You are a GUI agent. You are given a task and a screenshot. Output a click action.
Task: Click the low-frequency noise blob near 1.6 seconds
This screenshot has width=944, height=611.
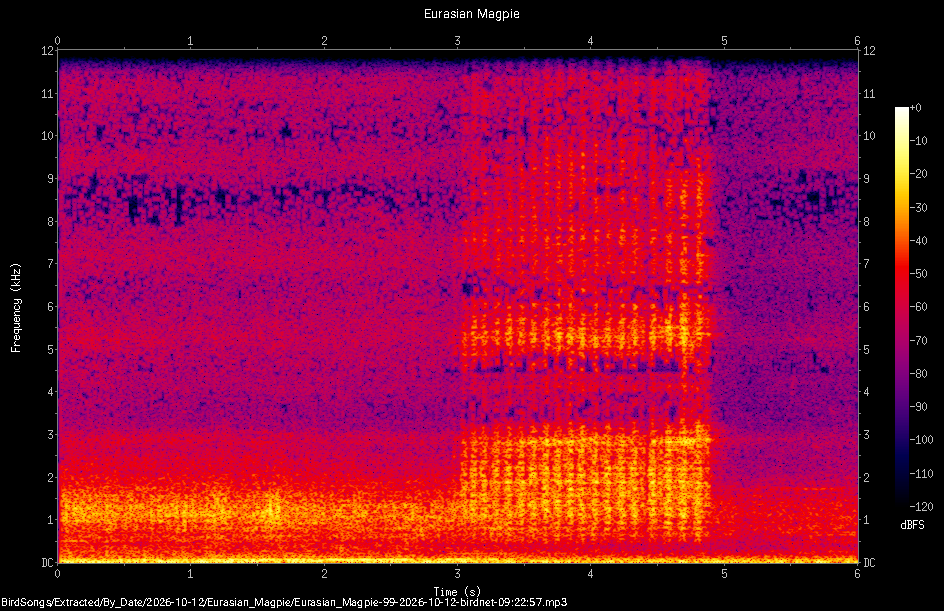click(x=272, y=505)
